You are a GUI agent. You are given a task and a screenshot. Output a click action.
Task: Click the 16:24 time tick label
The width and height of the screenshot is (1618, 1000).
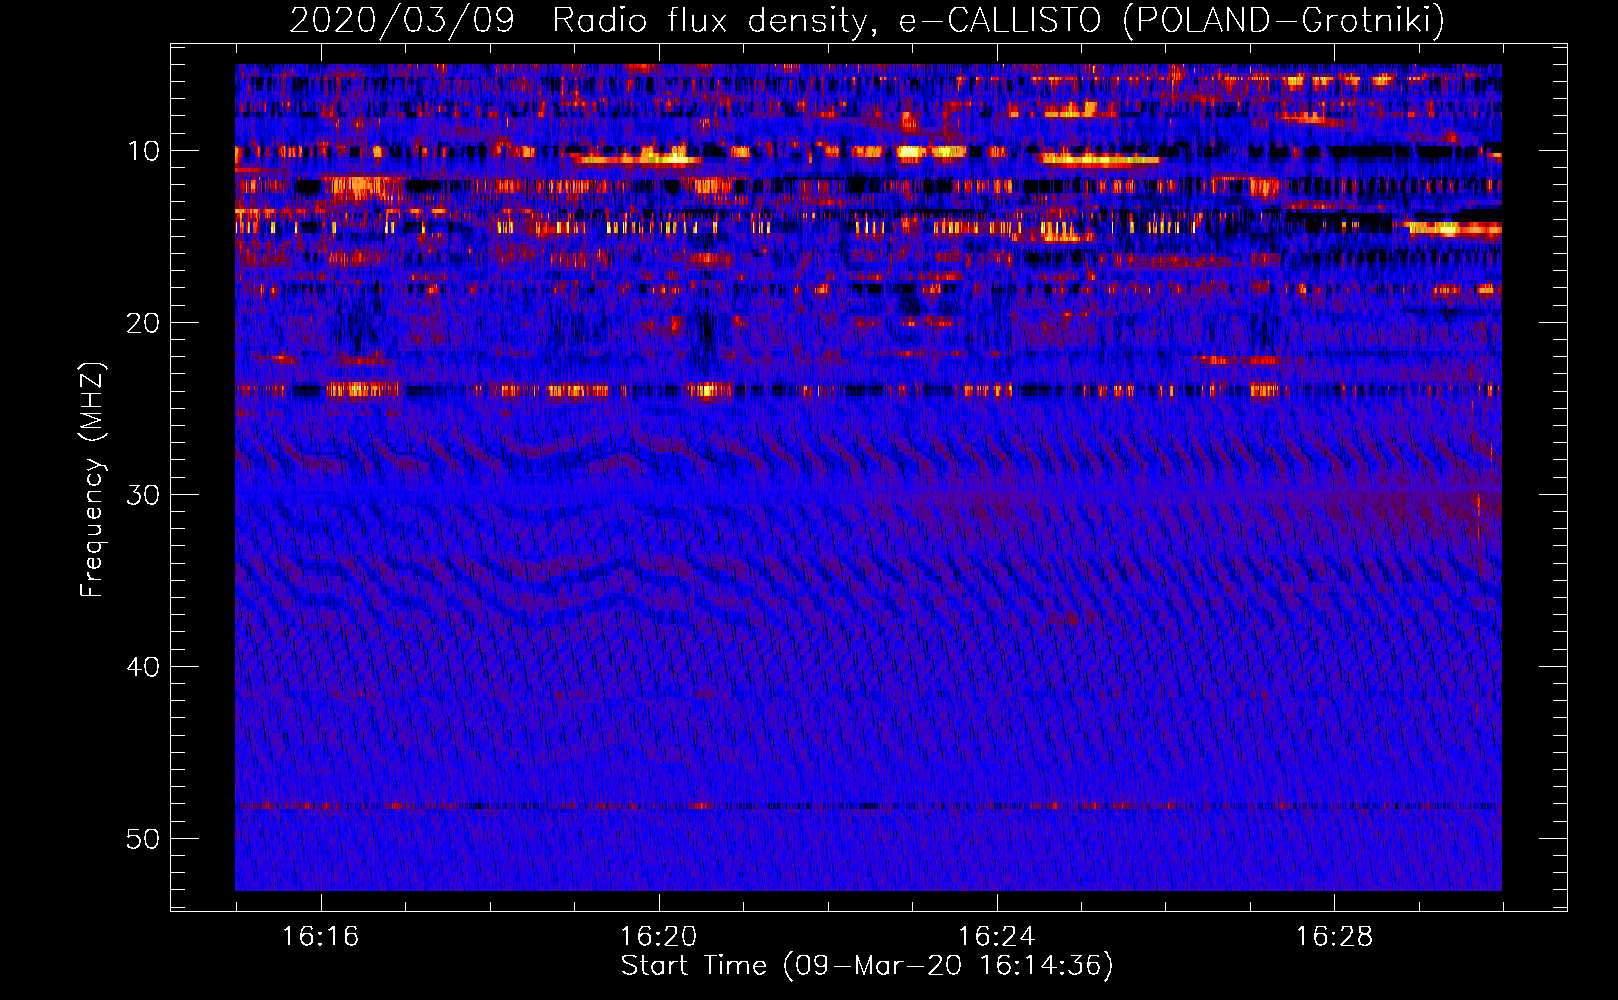pos(996,937)
